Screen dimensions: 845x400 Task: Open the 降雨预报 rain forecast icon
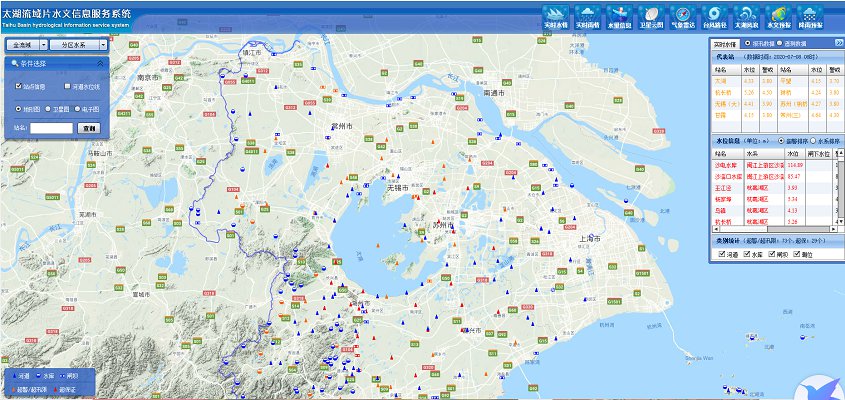click(x=810, y=16)
